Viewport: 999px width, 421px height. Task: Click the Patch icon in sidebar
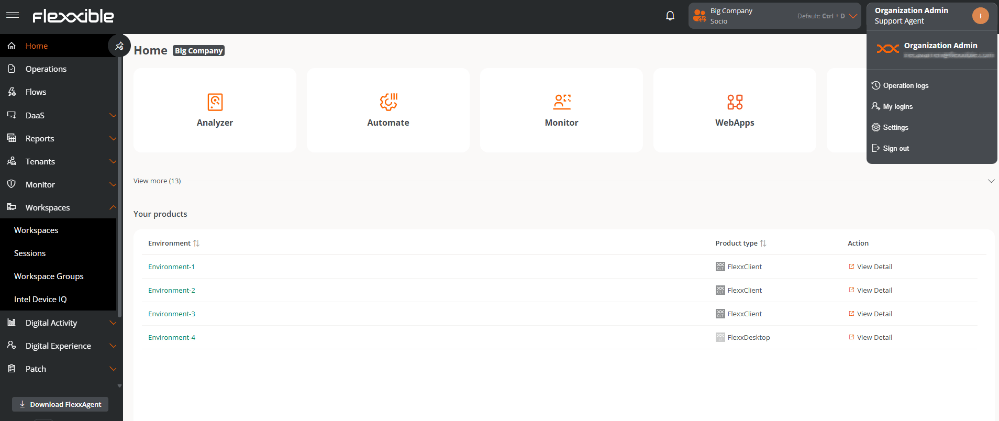point(11,369)
